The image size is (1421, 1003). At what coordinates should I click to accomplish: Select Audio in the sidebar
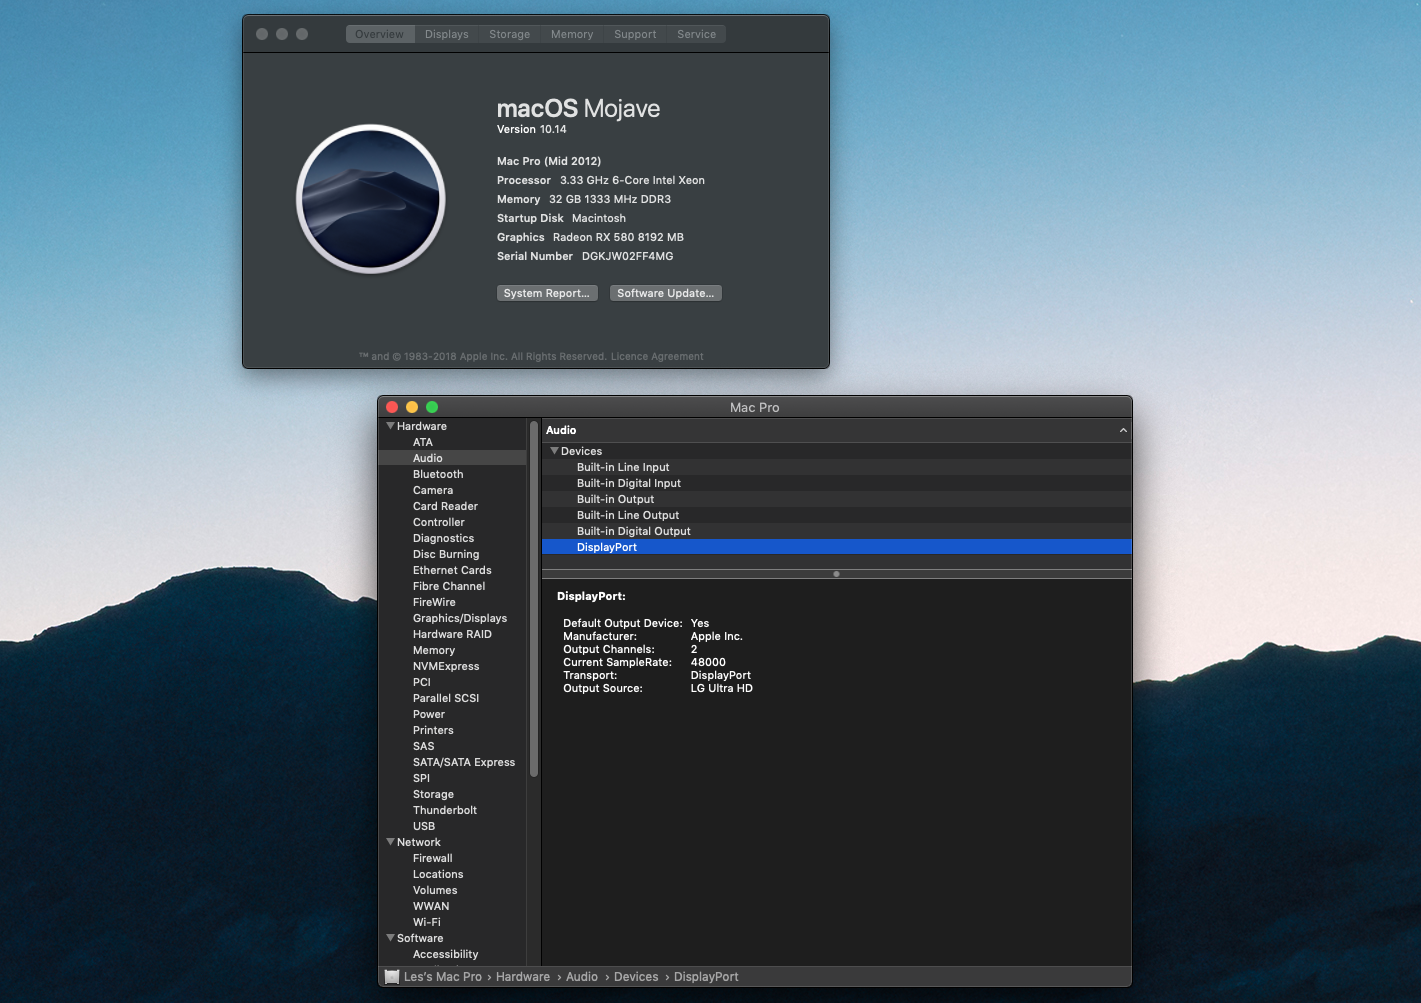(x=452, y=458)
